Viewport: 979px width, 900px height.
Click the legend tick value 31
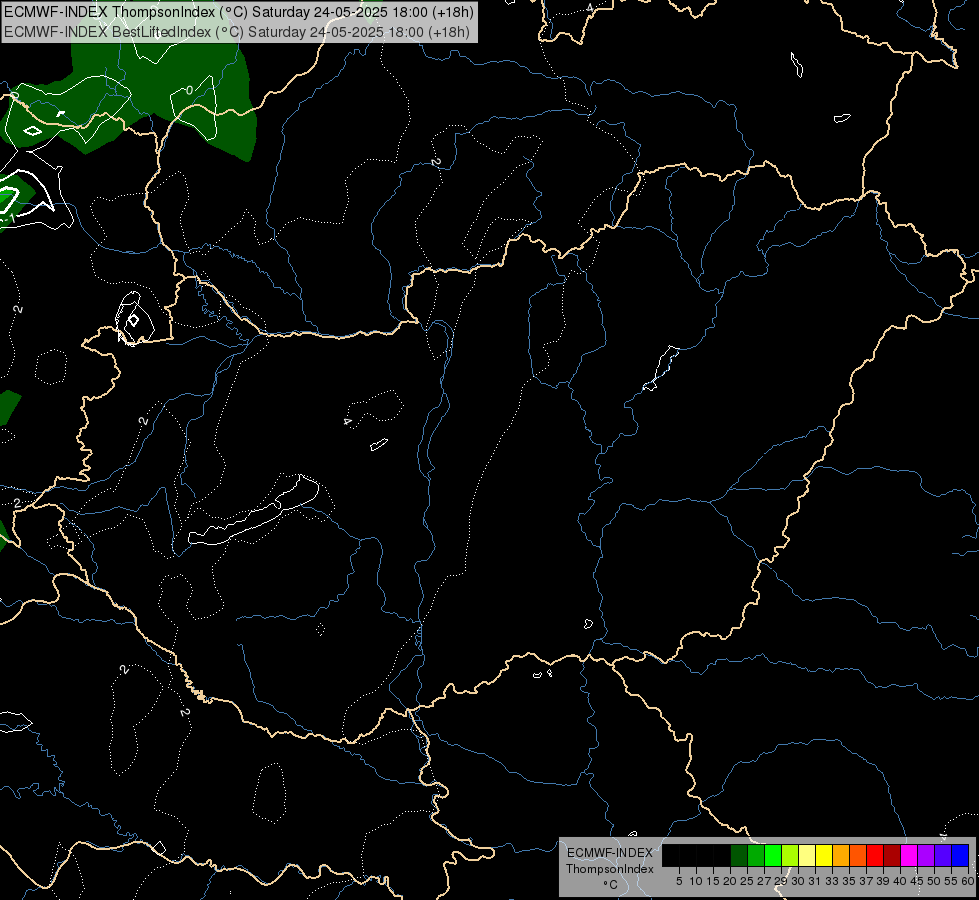(x=815, y=881)
